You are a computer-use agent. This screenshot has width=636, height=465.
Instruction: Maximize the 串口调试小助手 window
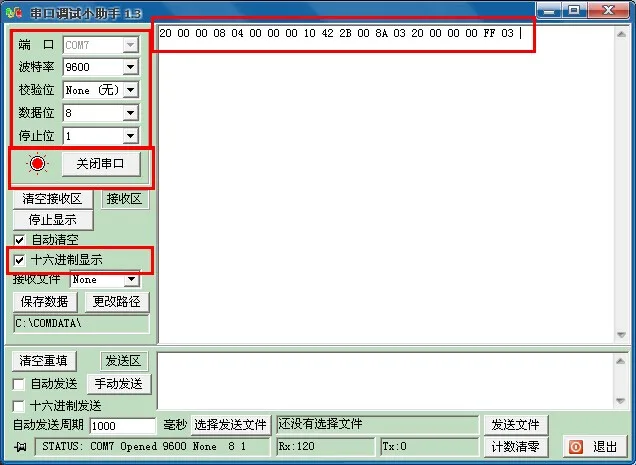point(574,11)
